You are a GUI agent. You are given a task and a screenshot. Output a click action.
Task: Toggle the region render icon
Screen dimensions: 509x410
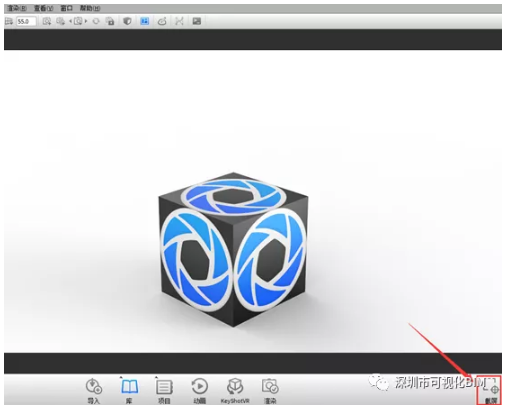(x=179, y=21)
